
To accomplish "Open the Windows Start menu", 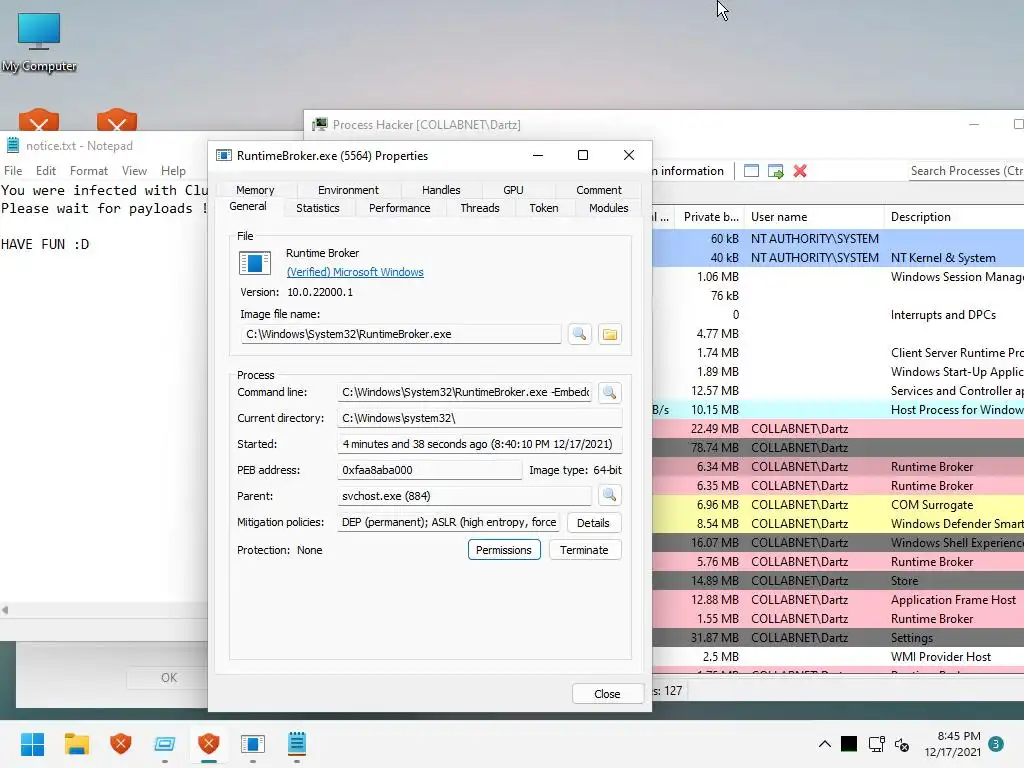I will pyautogui.click(x=33, y=744).
